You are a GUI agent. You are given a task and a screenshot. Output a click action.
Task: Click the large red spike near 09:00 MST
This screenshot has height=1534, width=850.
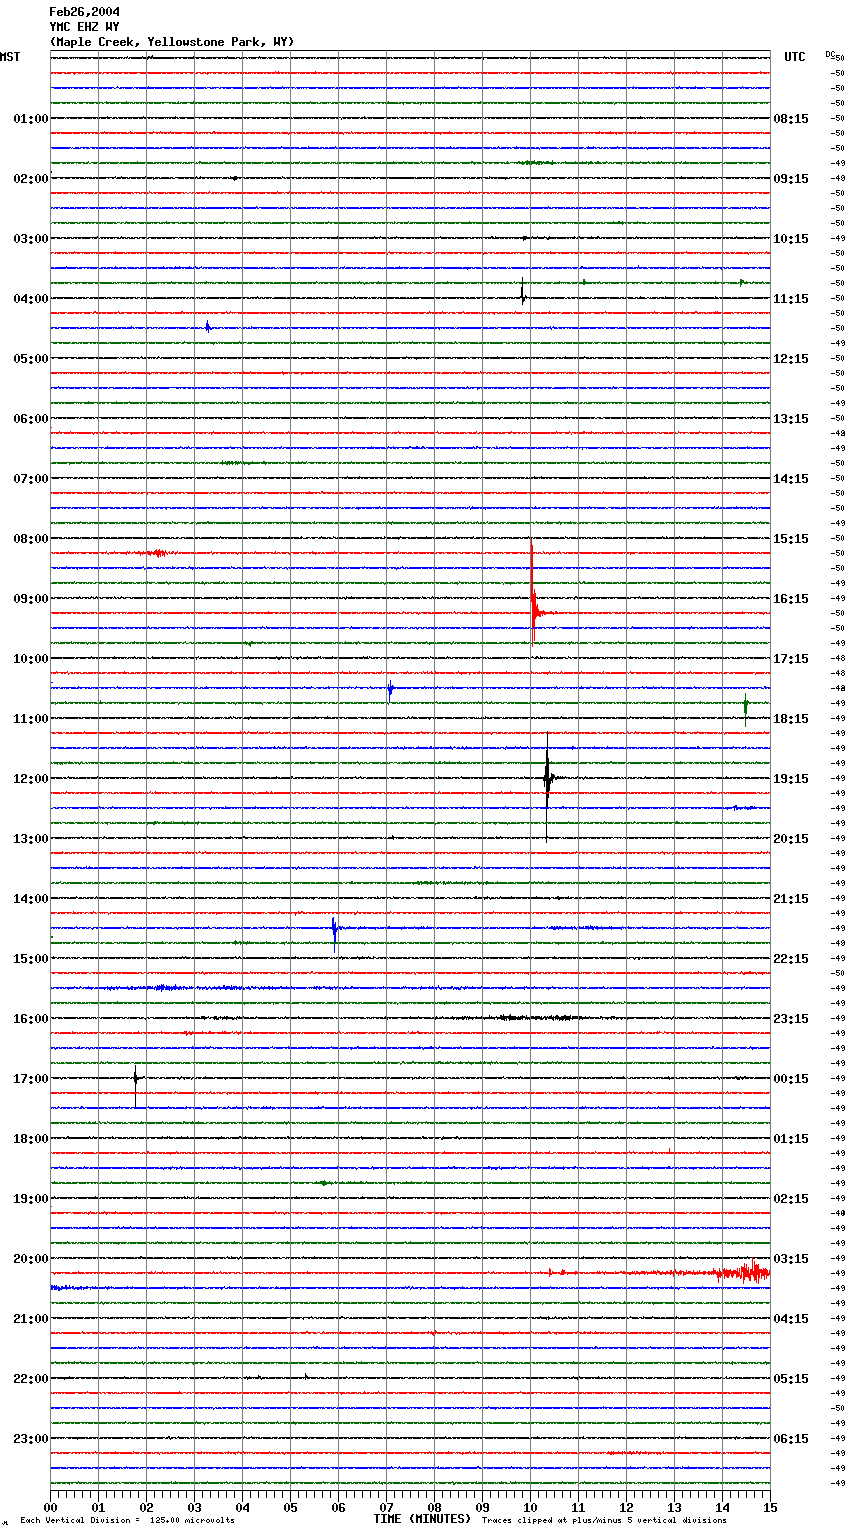pyautogui.click(x=533, y=595)
